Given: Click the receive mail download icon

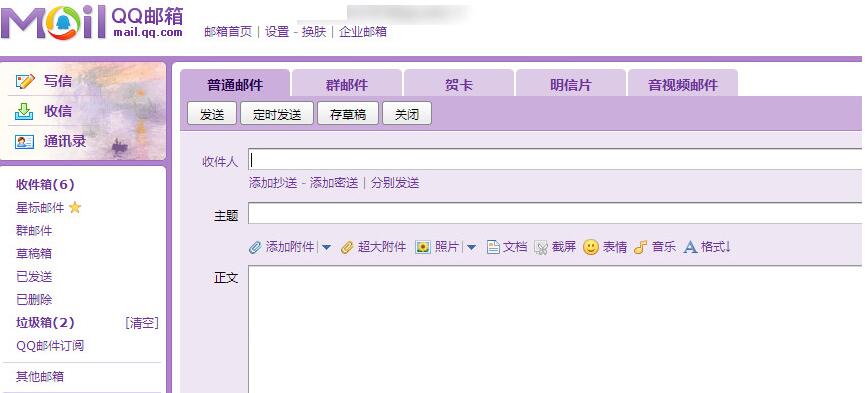Looking at the screenshot, I should [x=25, y=111].
